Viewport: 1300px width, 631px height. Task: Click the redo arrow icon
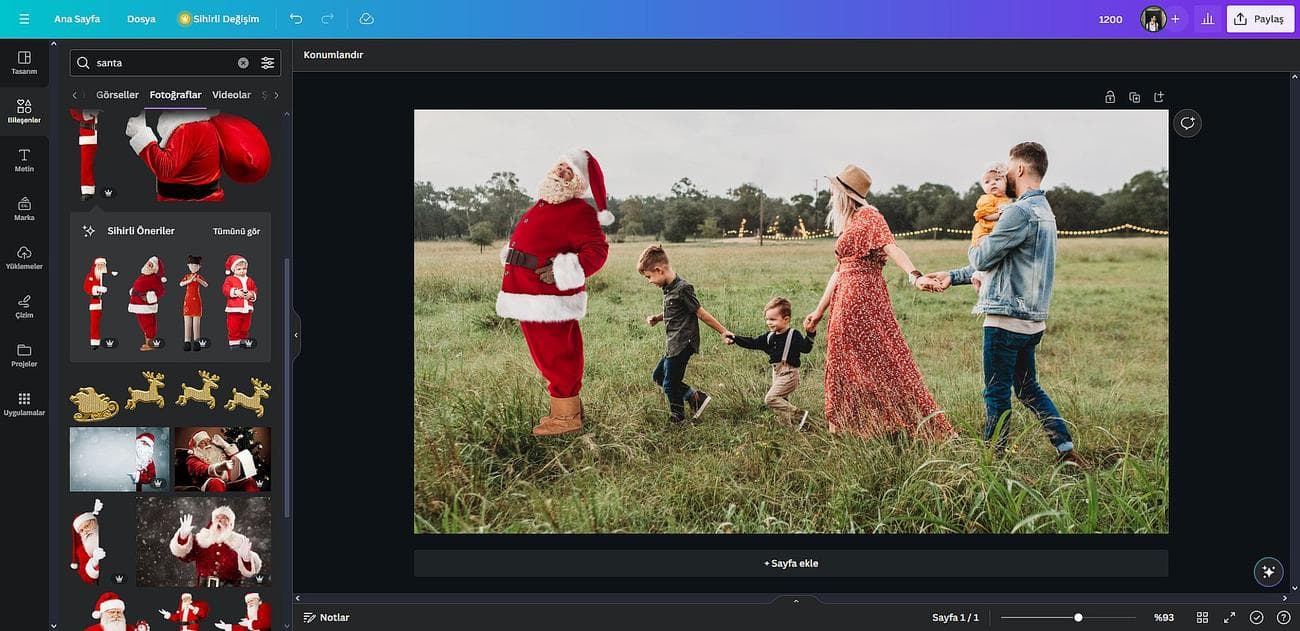click(x=327, y=19)
